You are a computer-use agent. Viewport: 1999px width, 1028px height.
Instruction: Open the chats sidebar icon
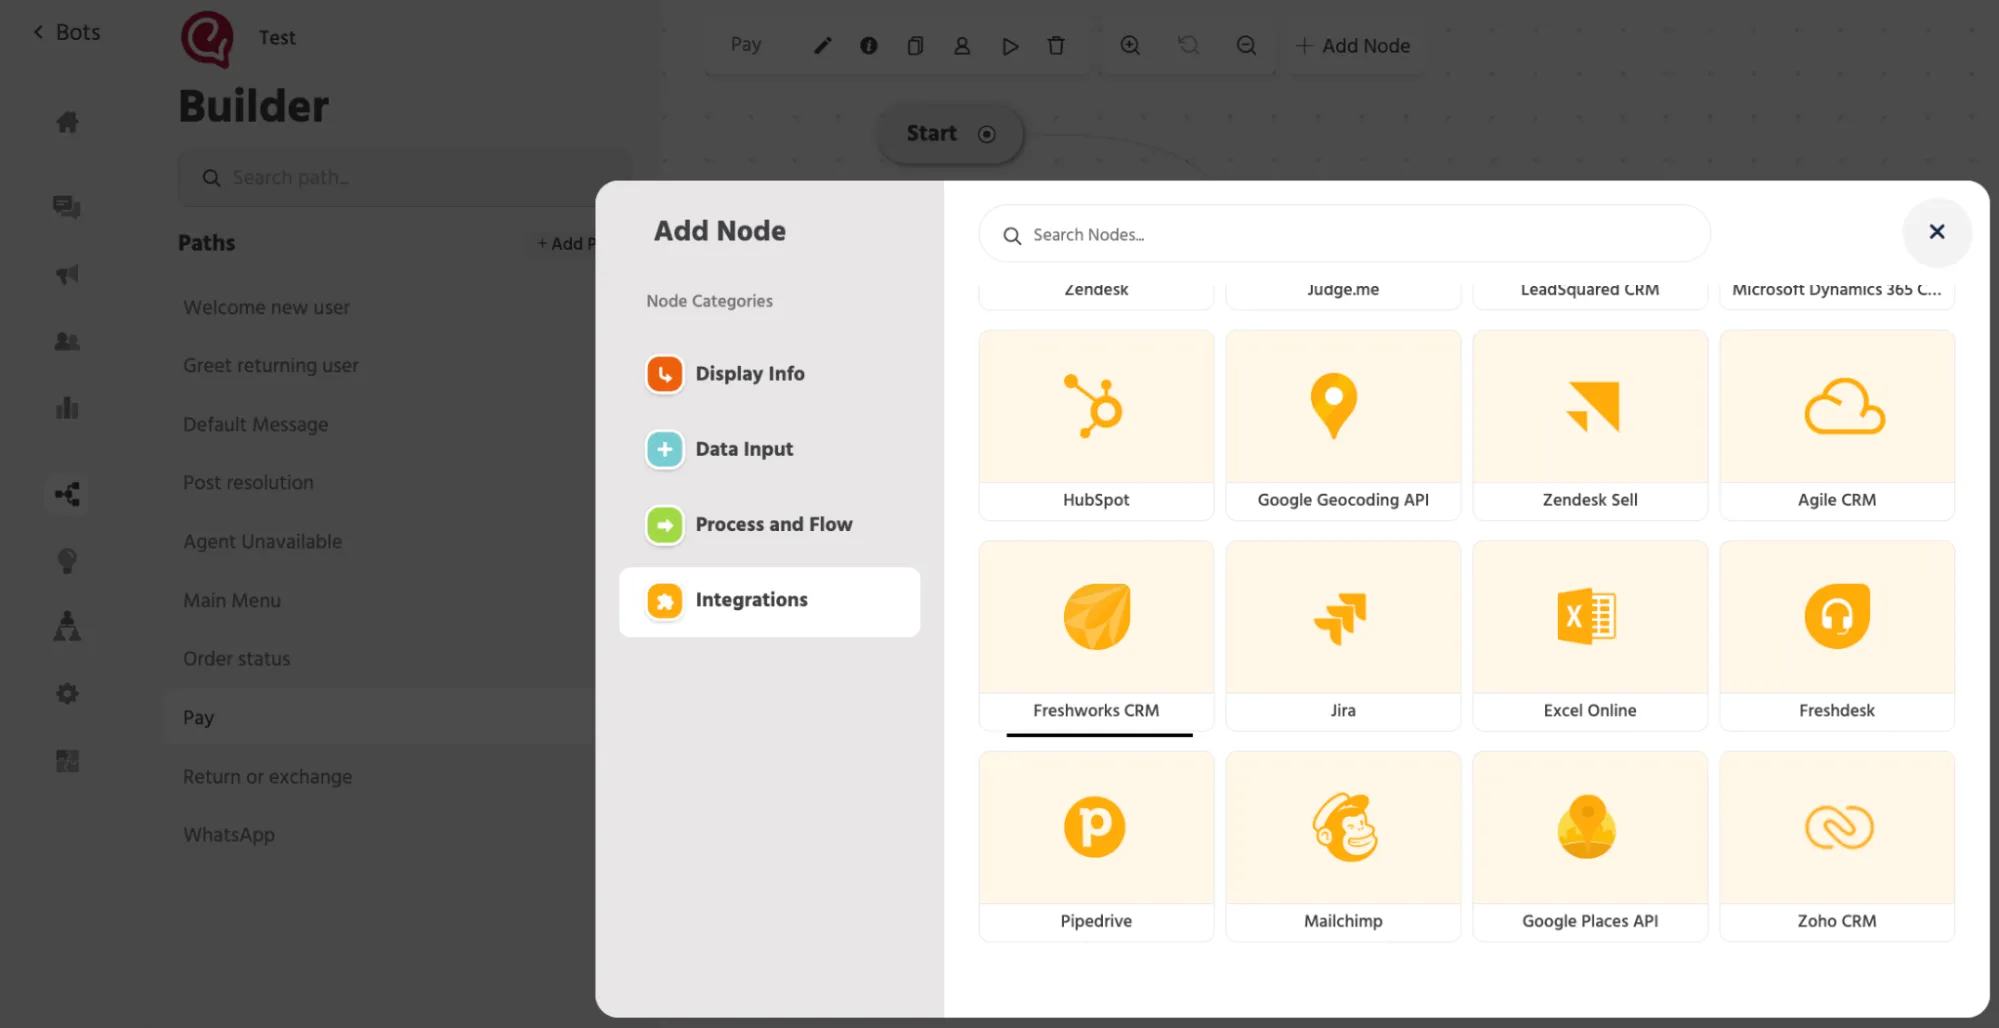(x=67, y=207)
